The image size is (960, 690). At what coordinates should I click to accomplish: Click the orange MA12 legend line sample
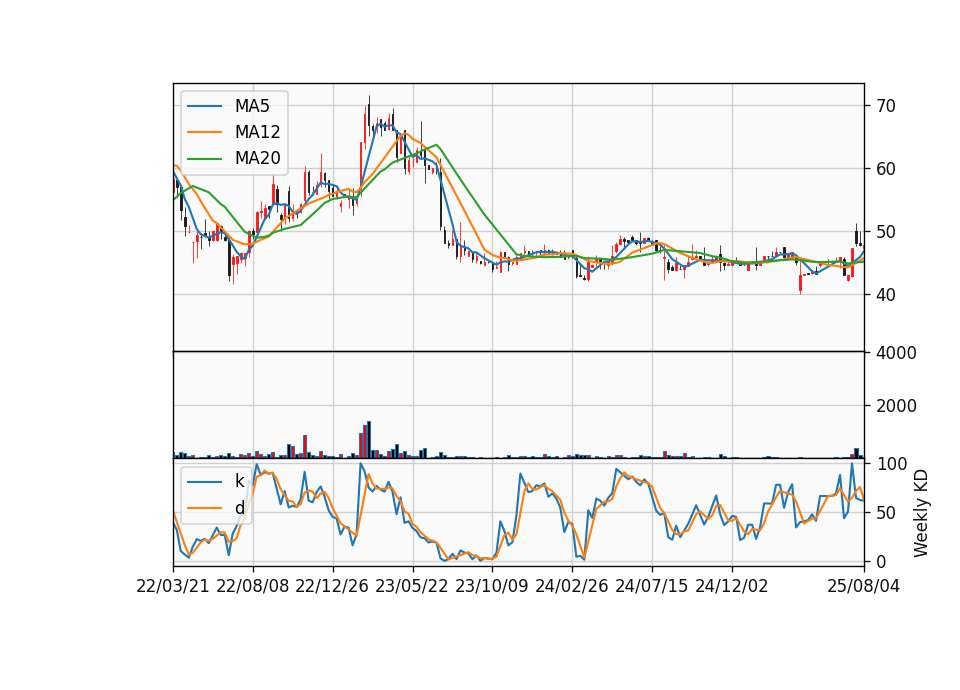pos(204,132)
